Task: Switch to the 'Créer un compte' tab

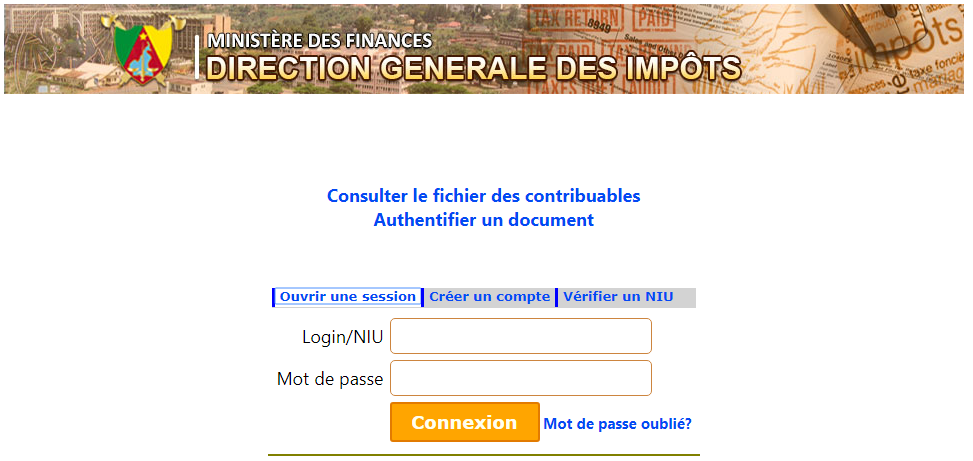Action: click(x=489, y=297)
